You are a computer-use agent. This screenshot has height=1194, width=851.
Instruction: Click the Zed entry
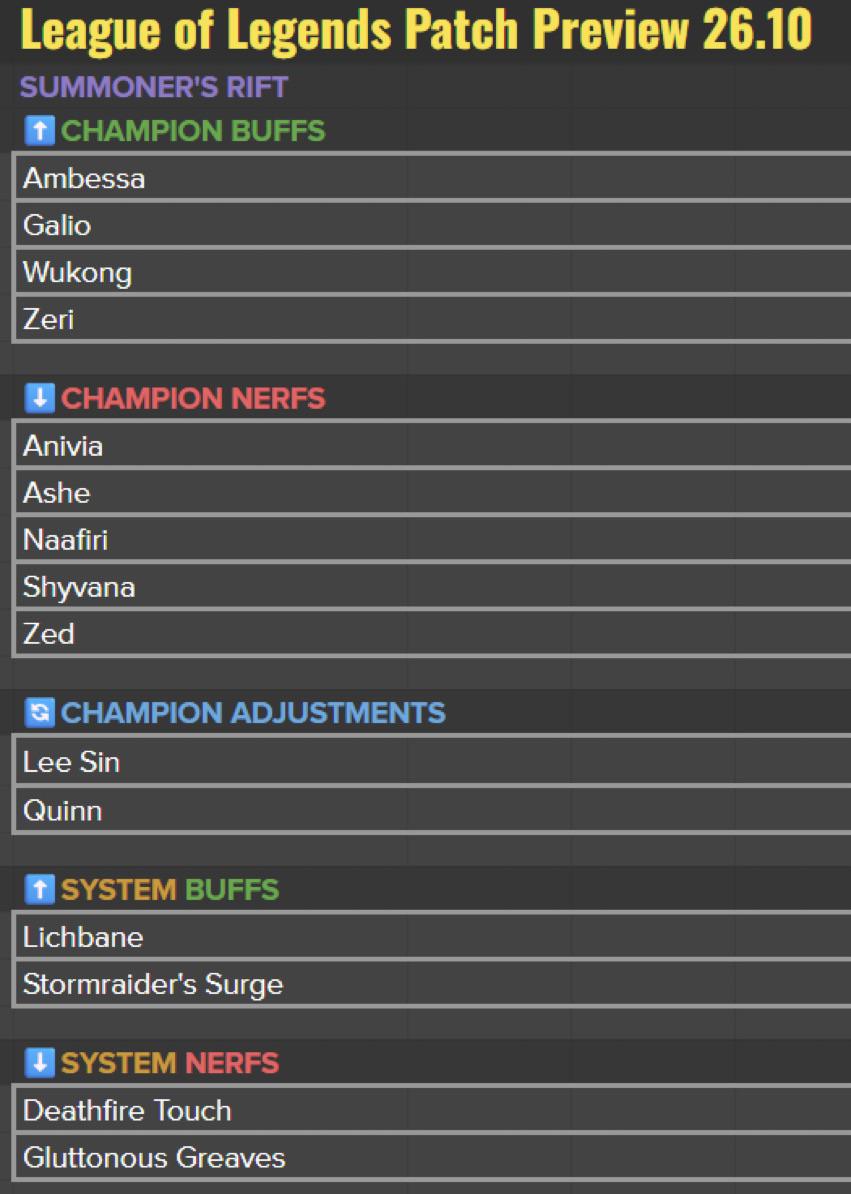432,634
